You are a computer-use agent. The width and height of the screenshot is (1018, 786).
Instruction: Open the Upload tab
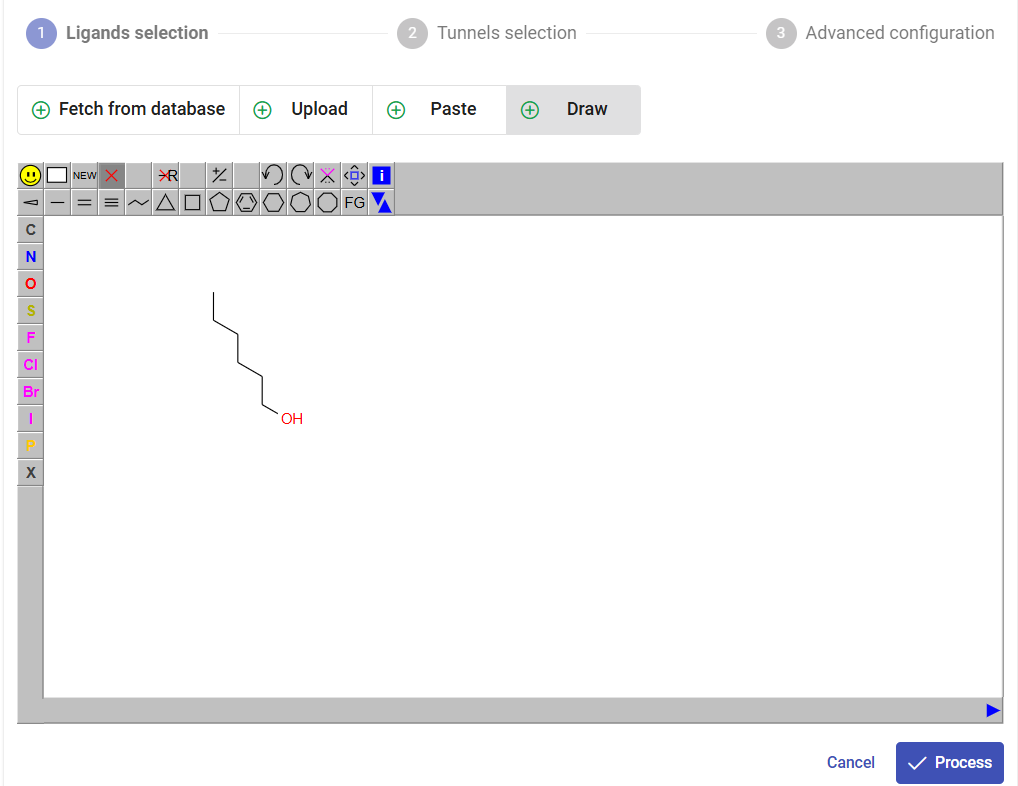tap(306, 110)
